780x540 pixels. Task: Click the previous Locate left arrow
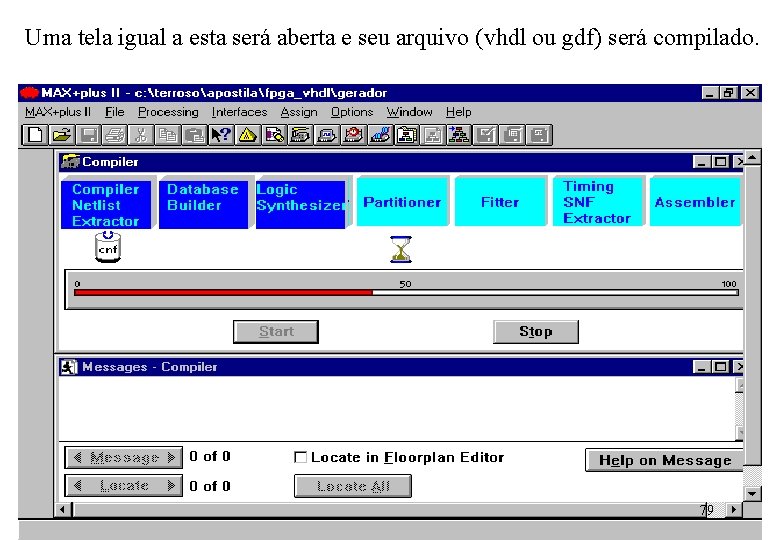click(x=78, y=486)
